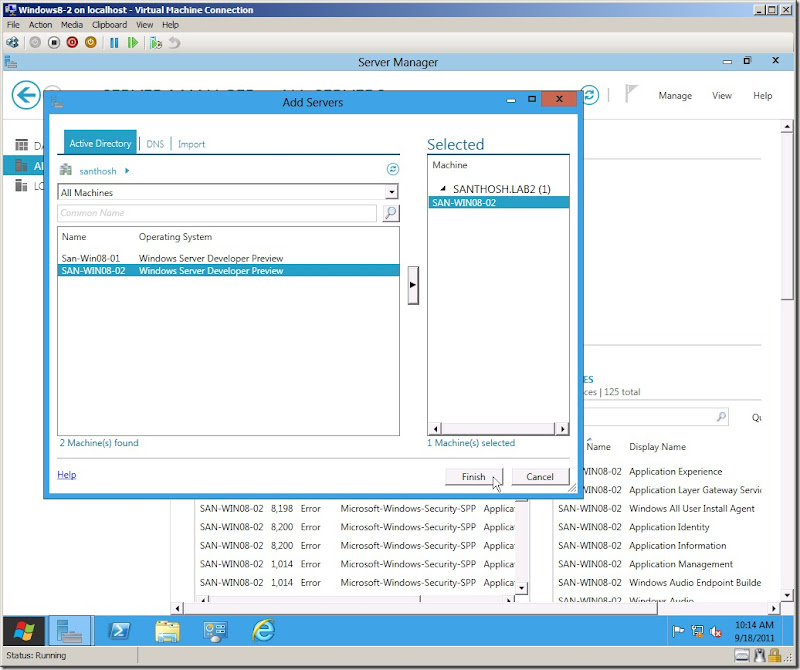Click the Finish button
The height and width of the screenshot is (670, 800).
click(x=473, y=477)
